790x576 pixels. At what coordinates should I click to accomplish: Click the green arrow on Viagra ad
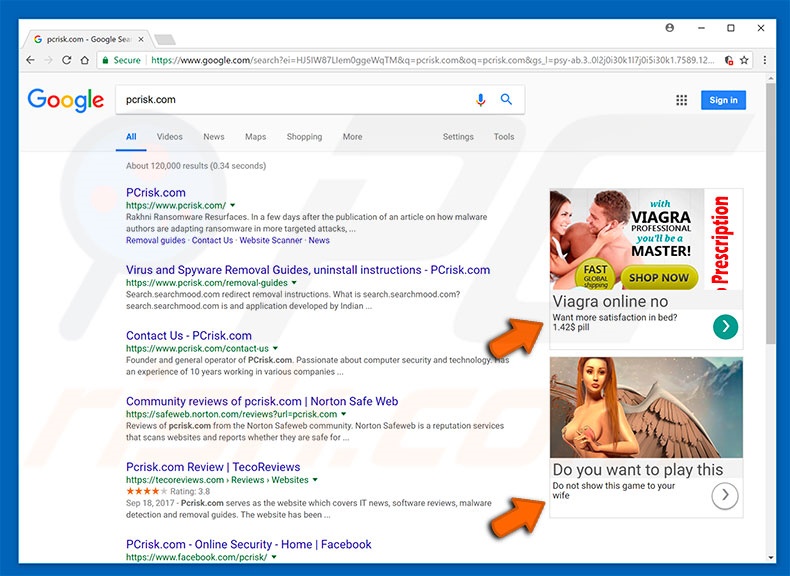[726, 326]
